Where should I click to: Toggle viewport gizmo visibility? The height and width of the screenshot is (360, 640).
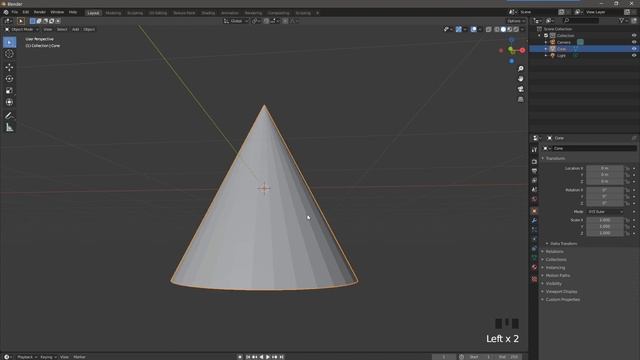(x=459, y=29)
